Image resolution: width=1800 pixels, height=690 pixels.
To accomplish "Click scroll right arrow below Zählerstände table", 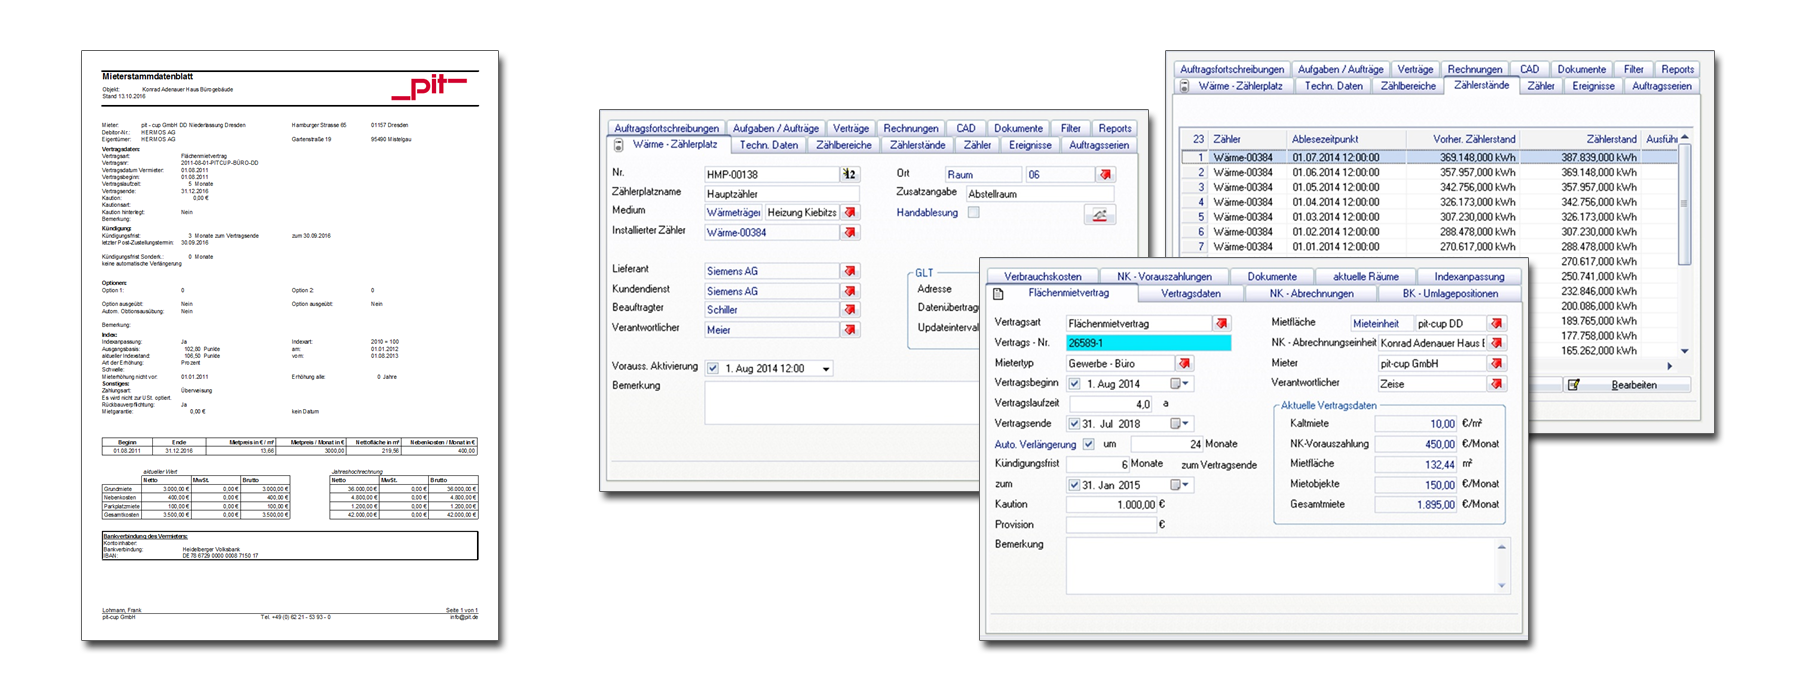I will click(x=1669, y=366).
